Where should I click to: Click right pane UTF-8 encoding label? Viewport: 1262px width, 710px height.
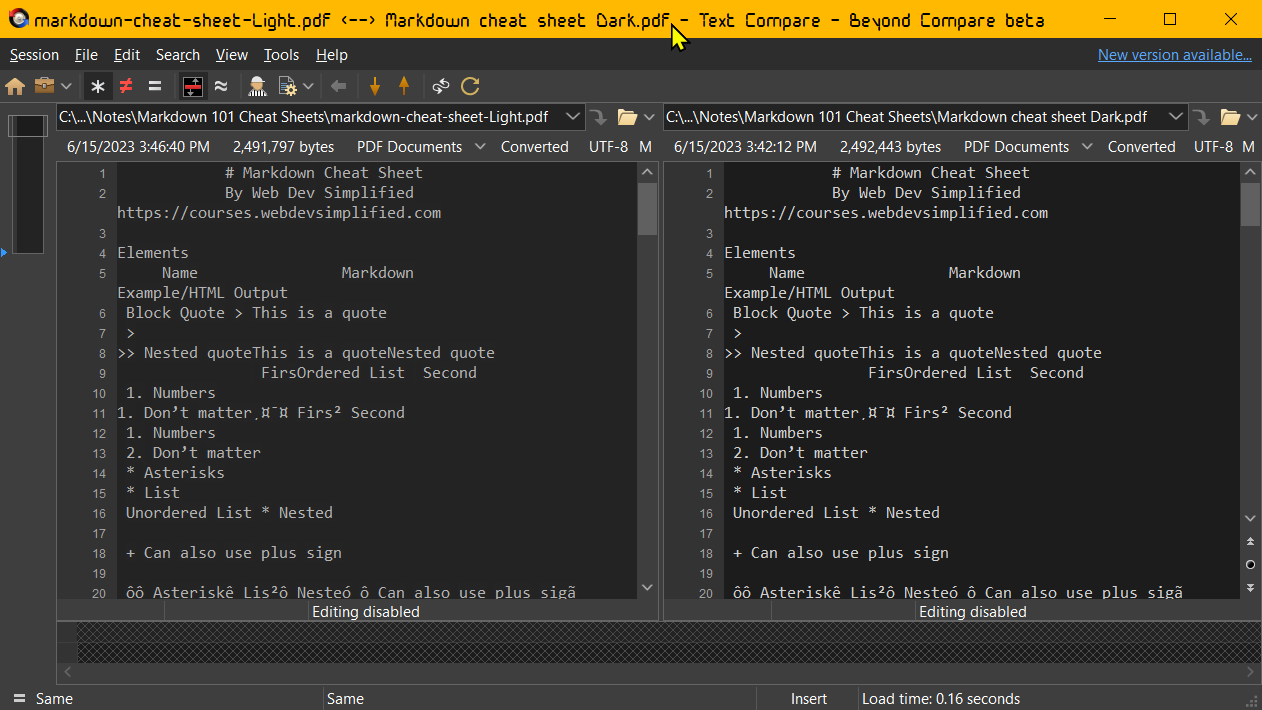point(1215,147)
